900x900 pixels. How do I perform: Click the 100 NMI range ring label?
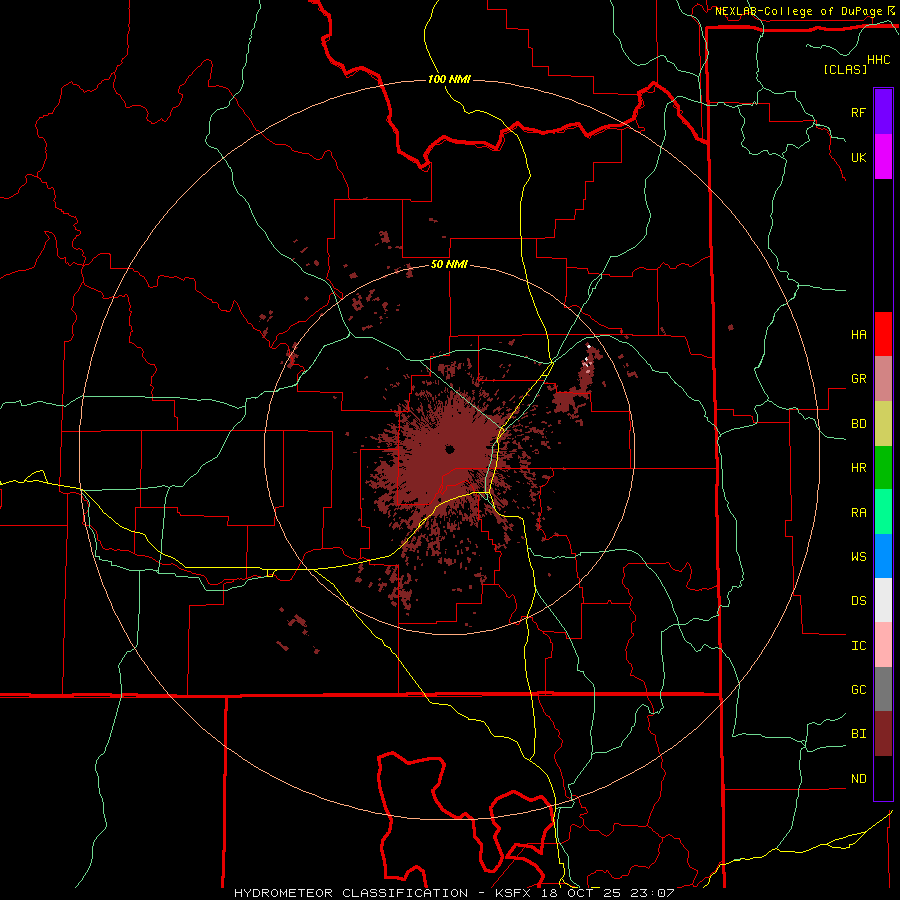(449, 79)
